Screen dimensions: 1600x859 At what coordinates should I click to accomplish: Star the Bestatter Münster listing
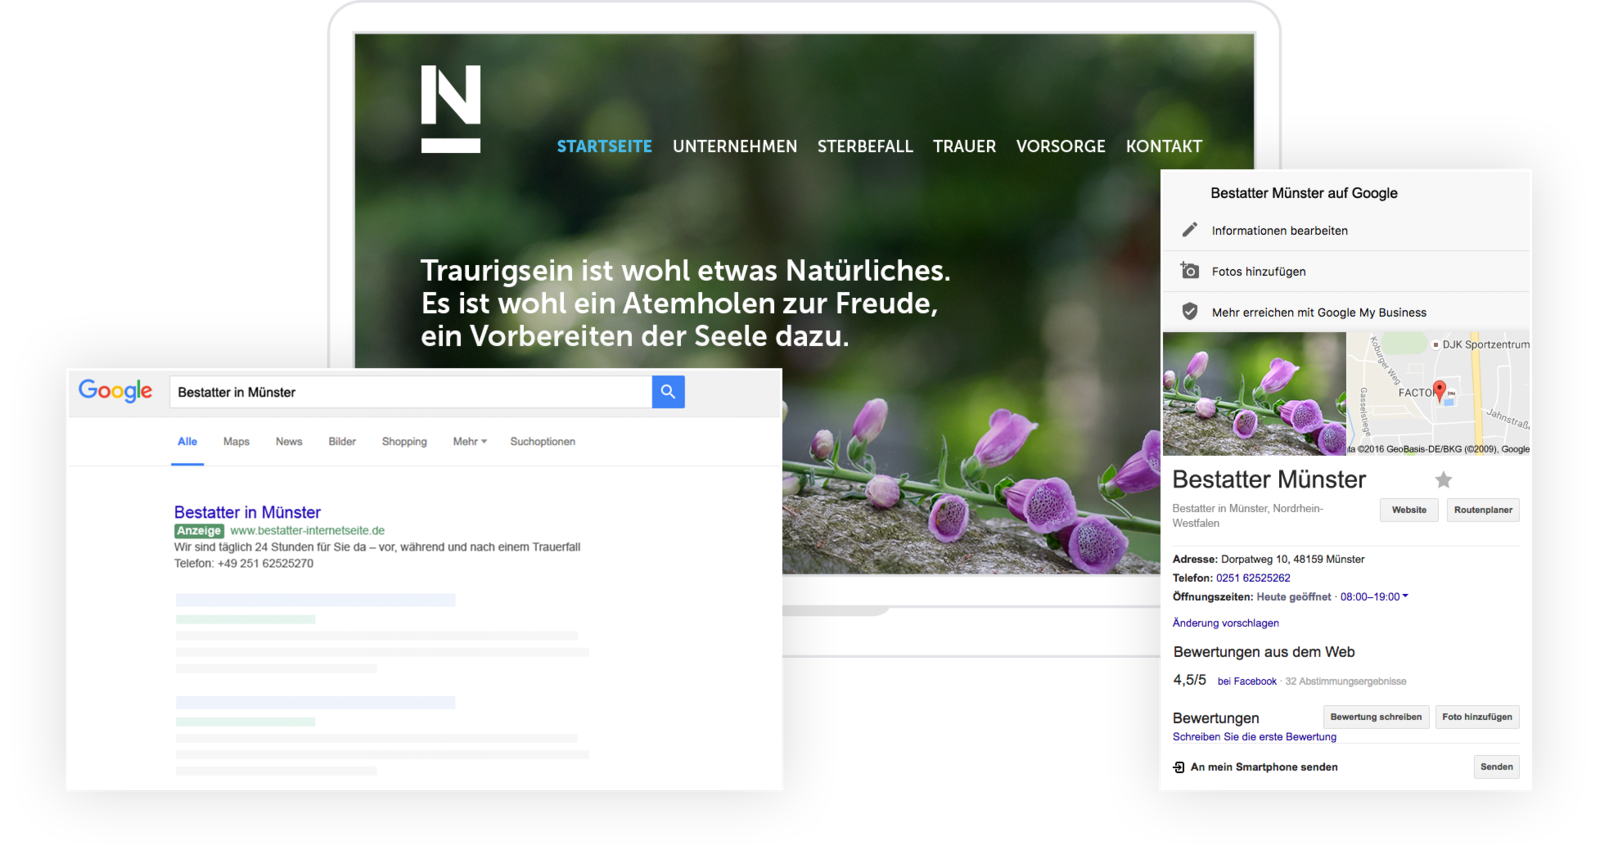click(x=1443, y=480)
